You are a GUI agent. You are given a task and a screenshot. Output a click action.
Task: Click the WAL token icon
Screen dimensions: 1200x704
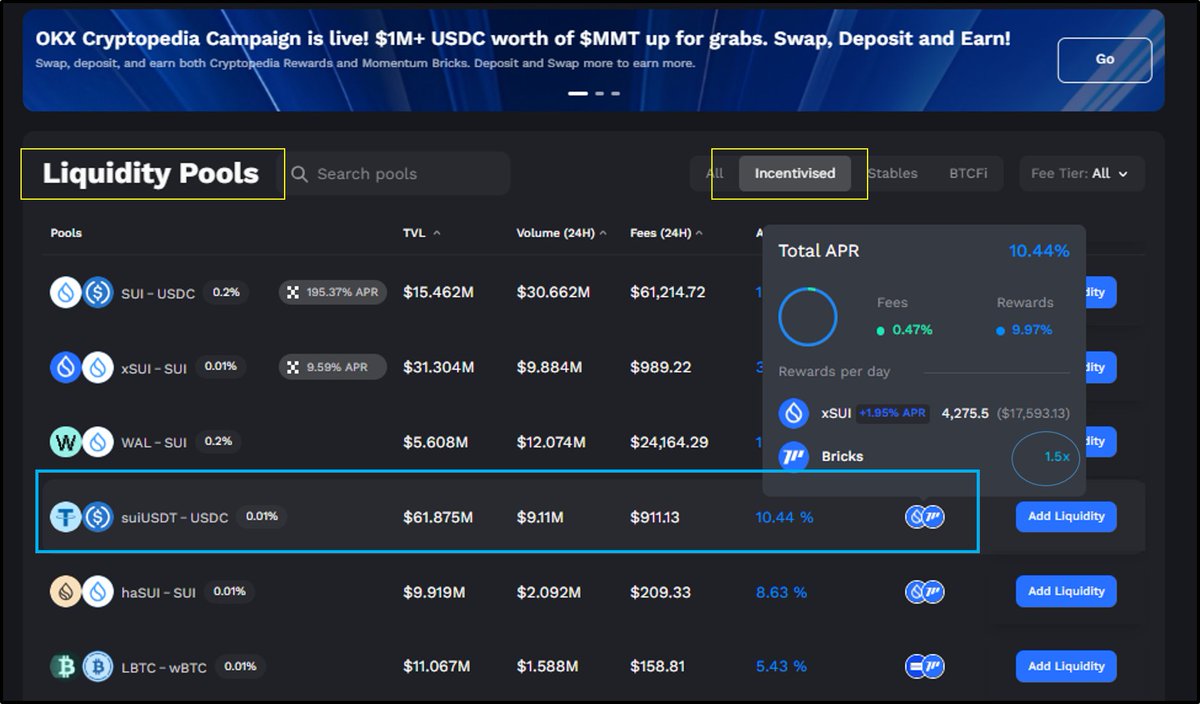click(x=66, y=441)
